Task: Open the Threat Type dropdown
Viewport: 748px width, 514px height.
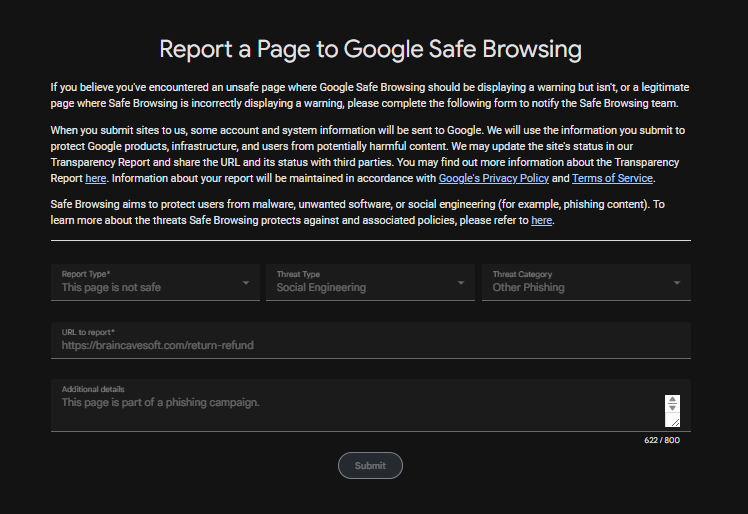Action: pyautogui.click(x=370, y=283)
